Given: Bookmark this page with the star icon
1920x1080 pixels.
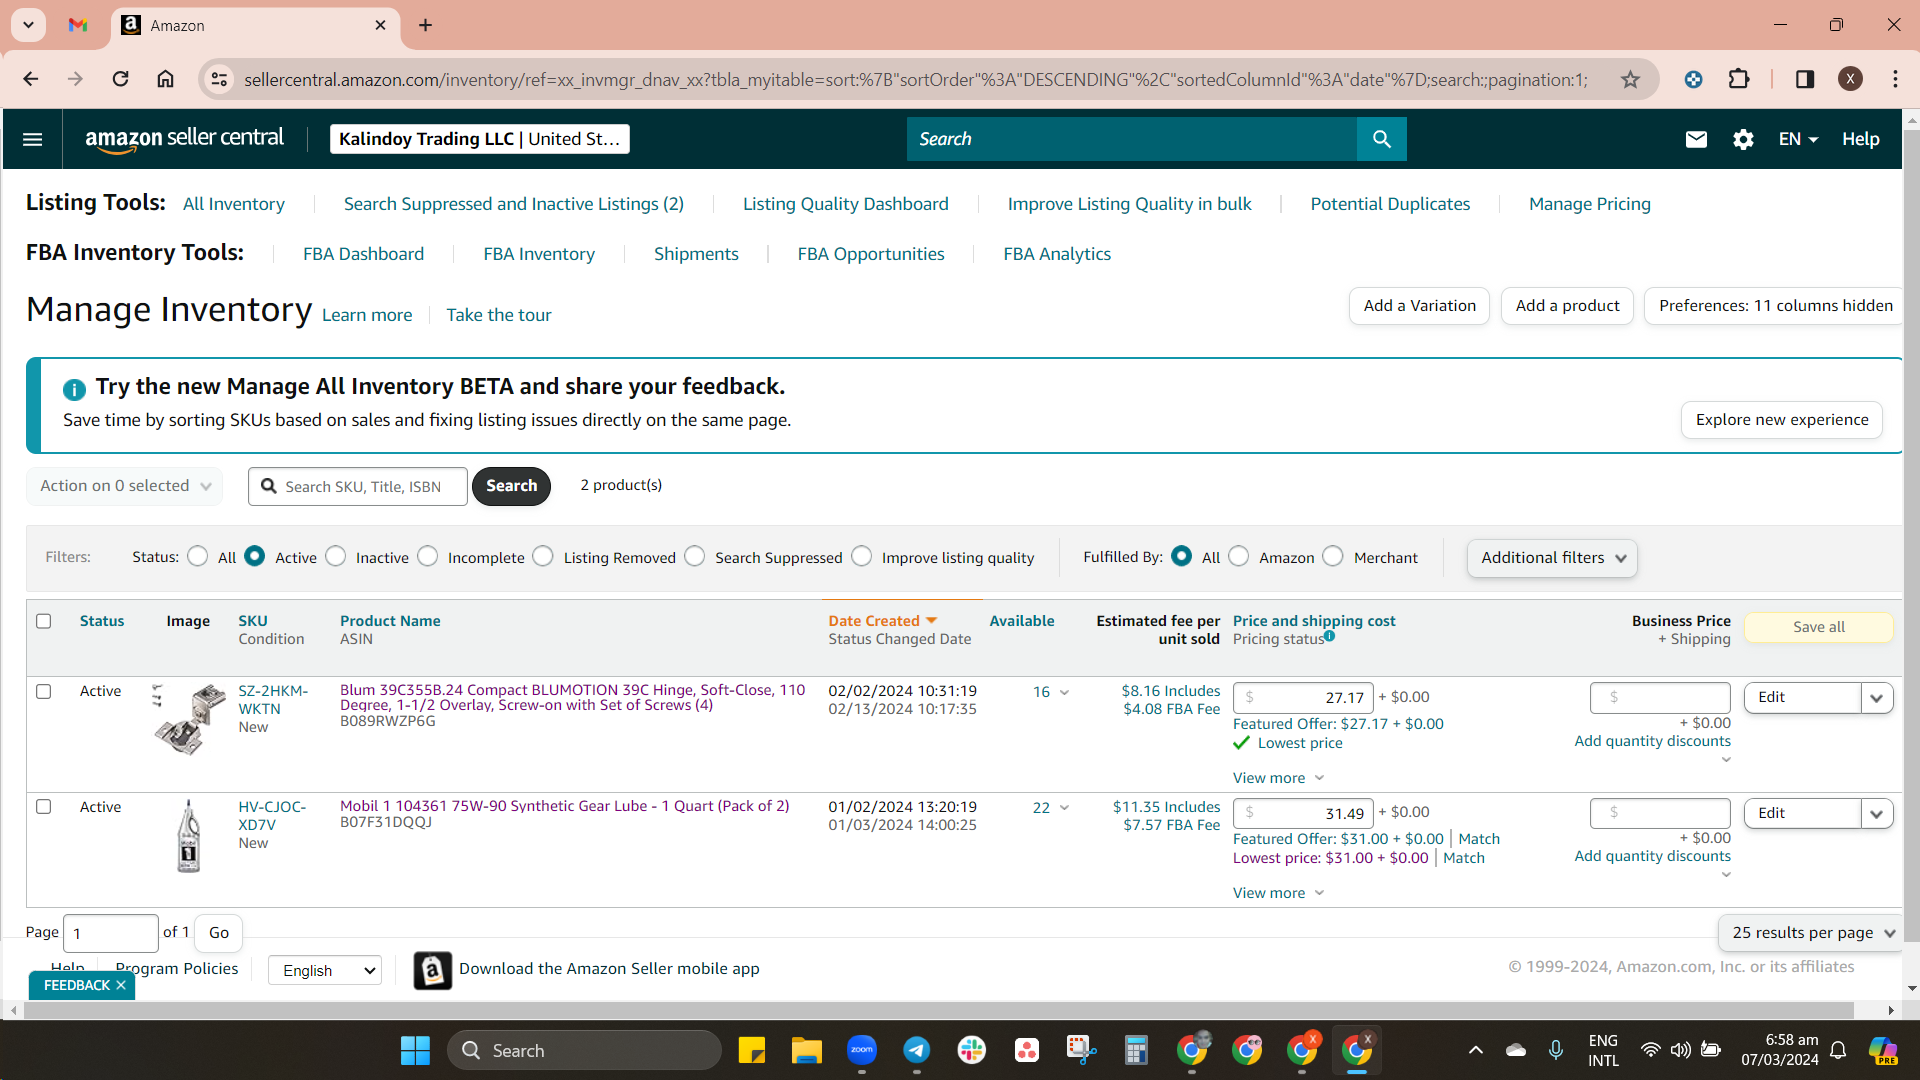Looking at the screenshot, I should (1631, 79).
